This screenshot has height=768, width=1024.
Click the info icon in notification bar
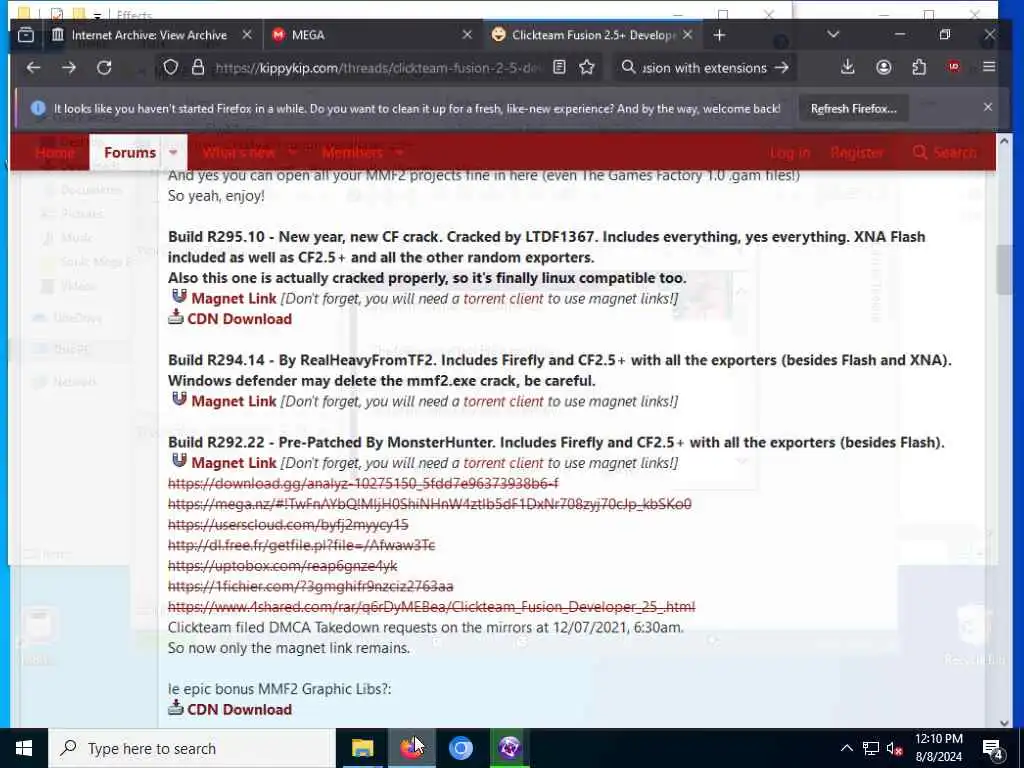[x=38, y=108]
